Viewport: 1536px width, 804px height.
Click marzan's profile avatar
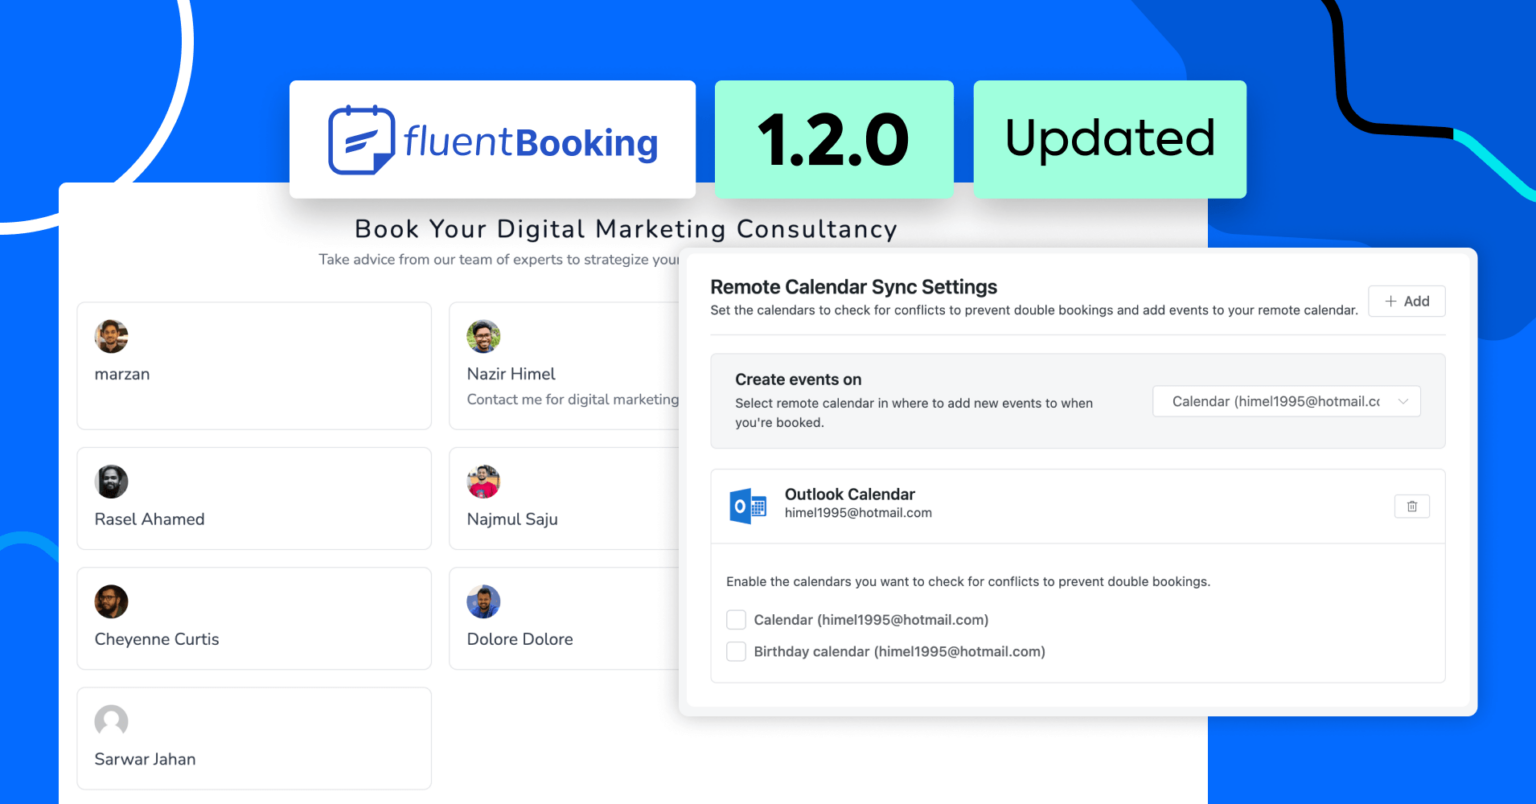111,337
